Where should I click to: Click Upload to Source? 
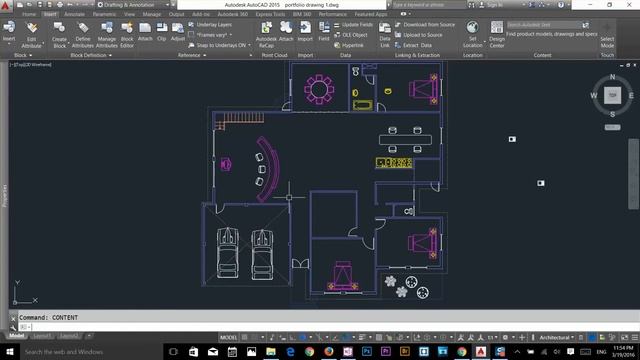(x=419, y=35)
